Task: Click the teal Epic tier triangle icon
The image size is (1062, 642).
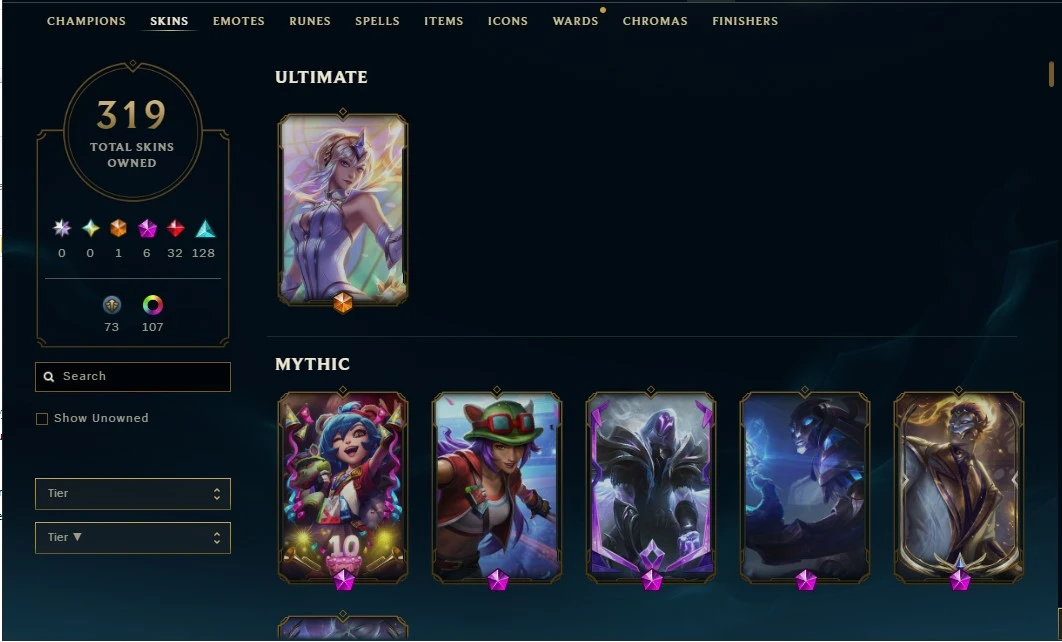Action: pyautogui.click(x=205, y=229)
